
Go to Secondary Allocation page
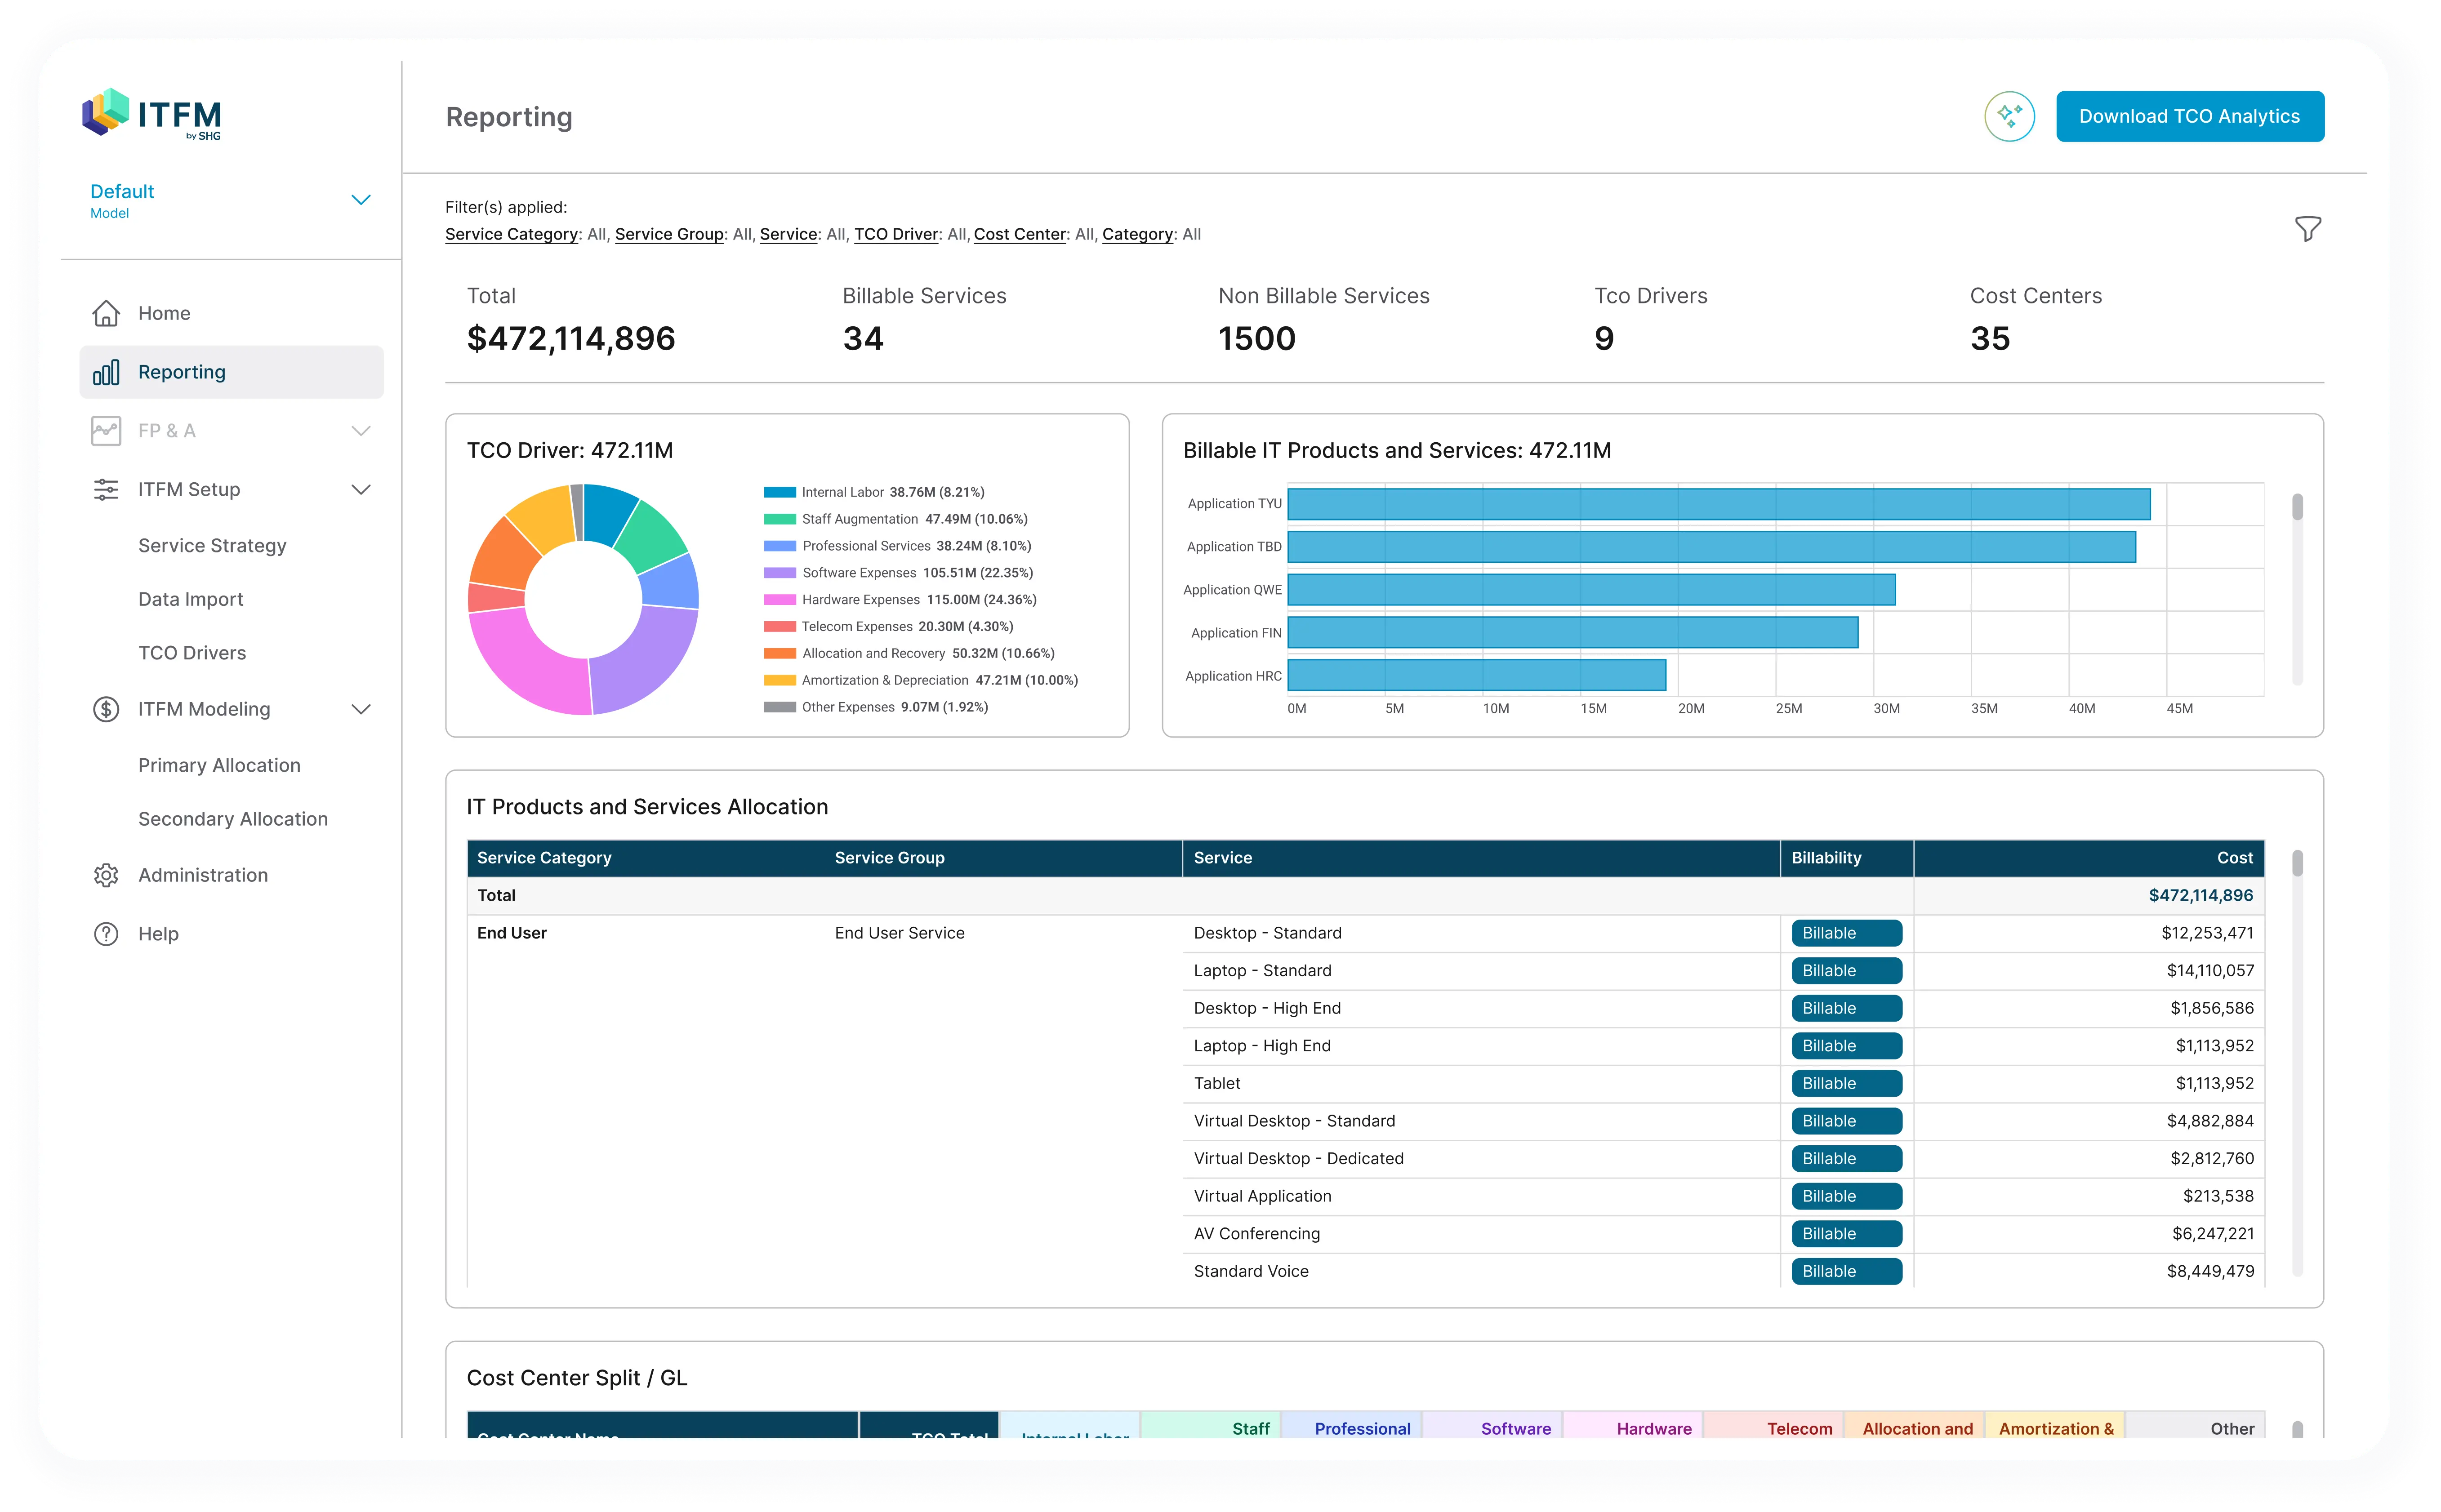click(x=233, y=819)
